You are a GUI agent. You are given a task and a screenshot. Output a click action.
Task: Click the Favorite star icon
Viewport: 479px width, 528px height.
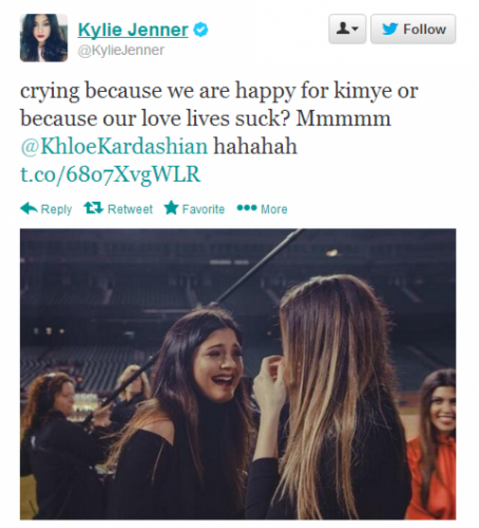[171, 208]
